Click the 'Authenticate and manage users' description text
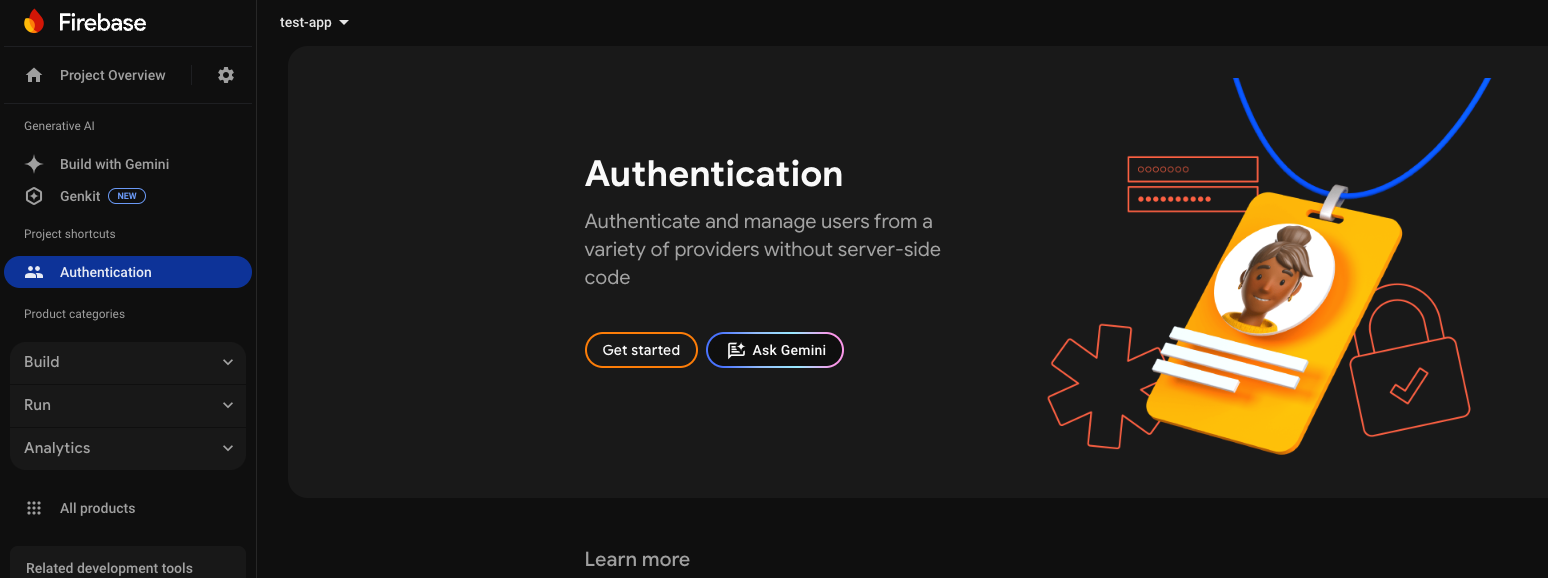The width and height of the screenshot is (1548, 578). pos(762,249)
